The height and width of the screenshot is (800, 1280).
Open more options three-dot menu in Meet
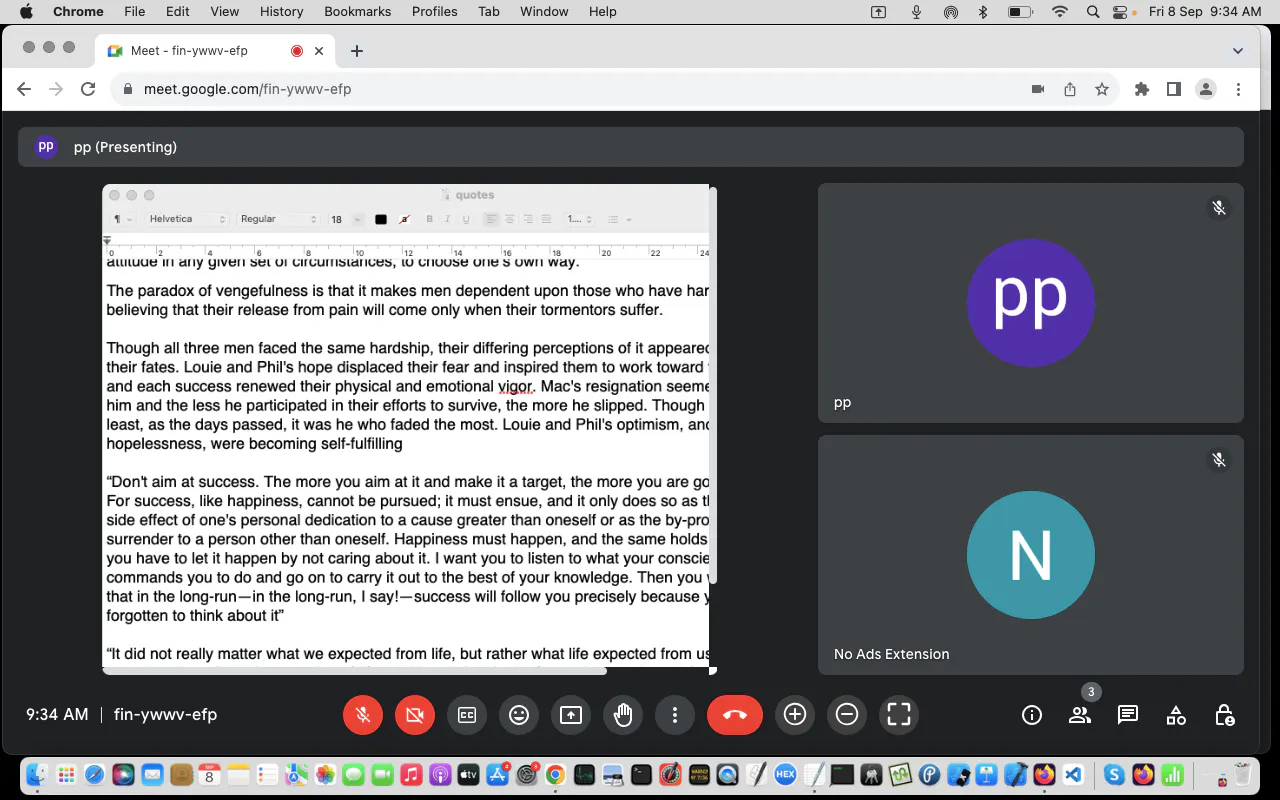coord(675,715)
